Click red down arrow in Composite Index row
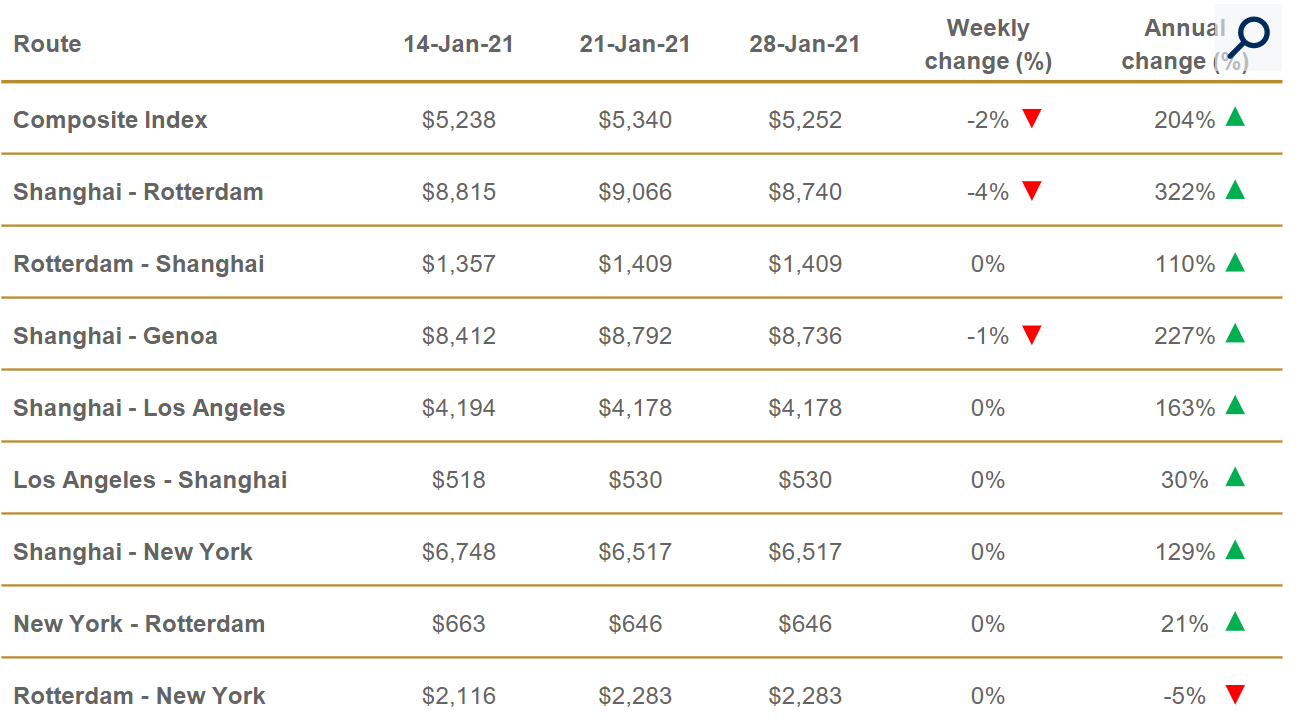Image resolution: width=1298 pixels, height=725 pixels. pyautogui.click(x=1032, y=119)
